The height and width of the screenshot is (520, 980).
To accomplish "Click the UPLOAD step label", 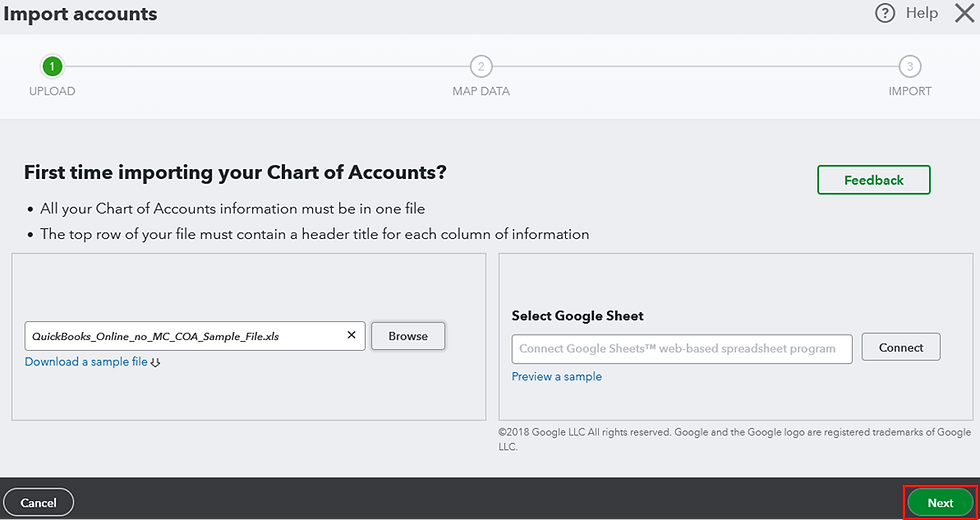I will [x=52, y=91].
